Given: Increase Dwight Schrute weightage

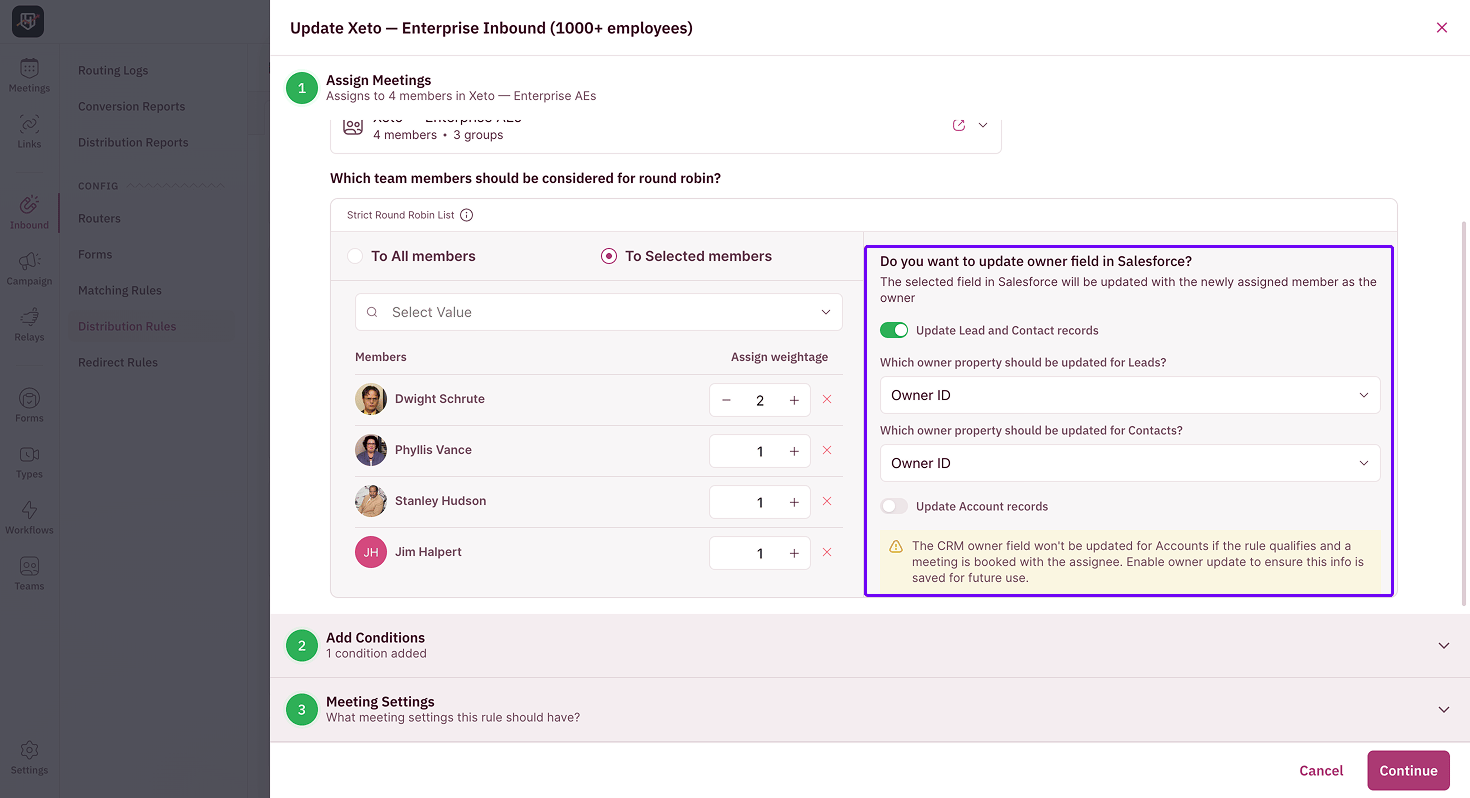Looking at the screenshot, I should pos(794,400).
